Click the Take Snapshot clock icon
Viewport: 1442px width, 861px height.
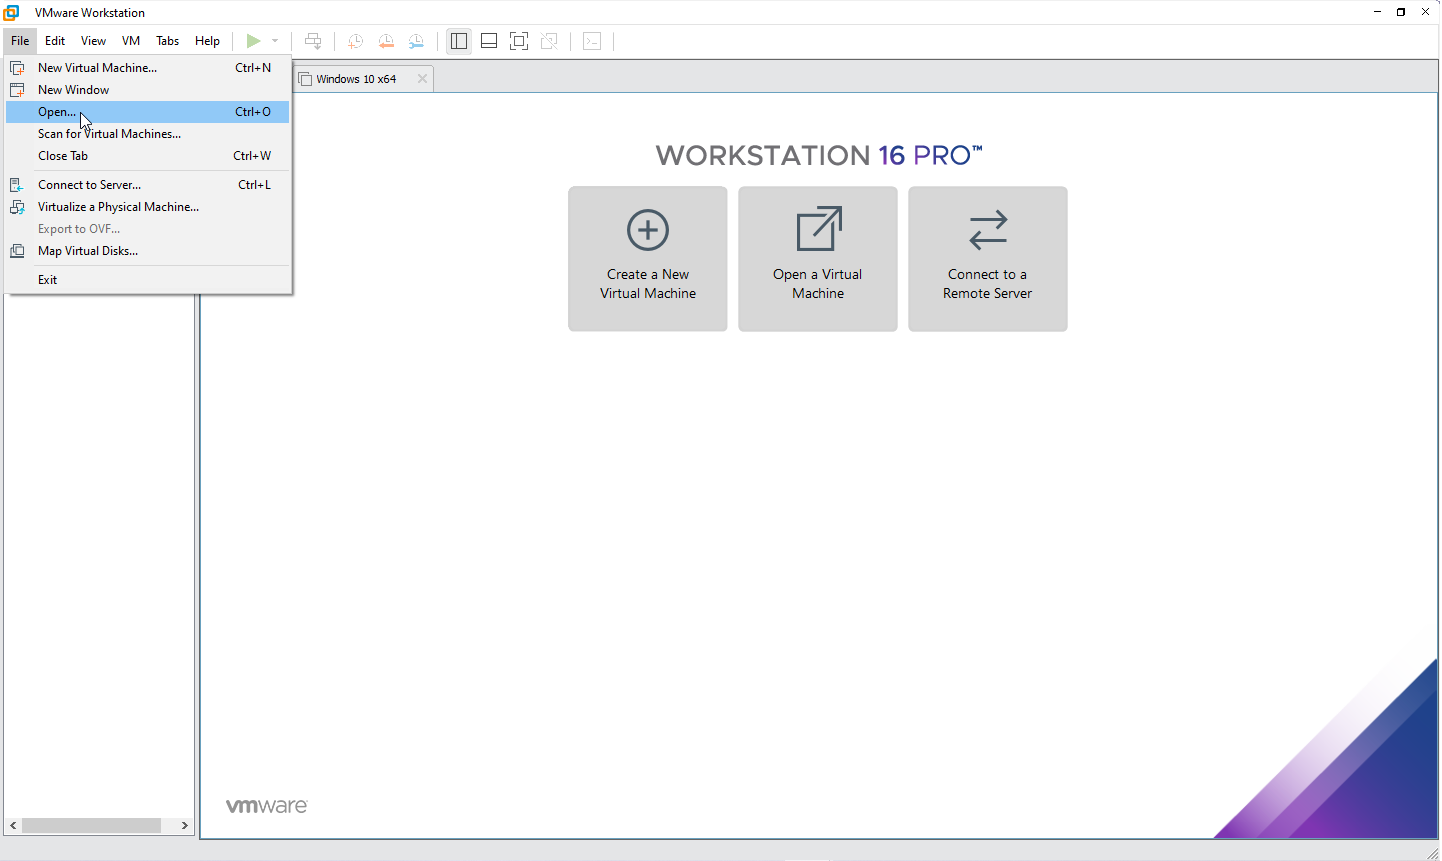click(355, 41)
